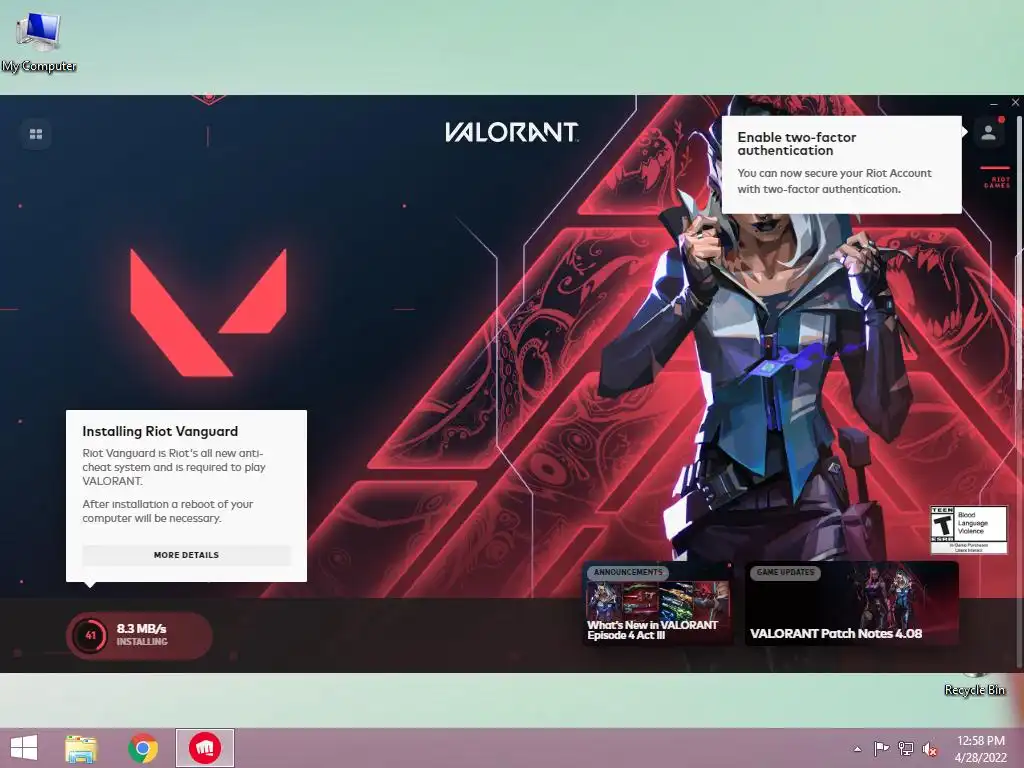This screenshot has height=768, width=1024.
Task: Click the Installing Riot Vanguard heading
Action: click(160, 432)
